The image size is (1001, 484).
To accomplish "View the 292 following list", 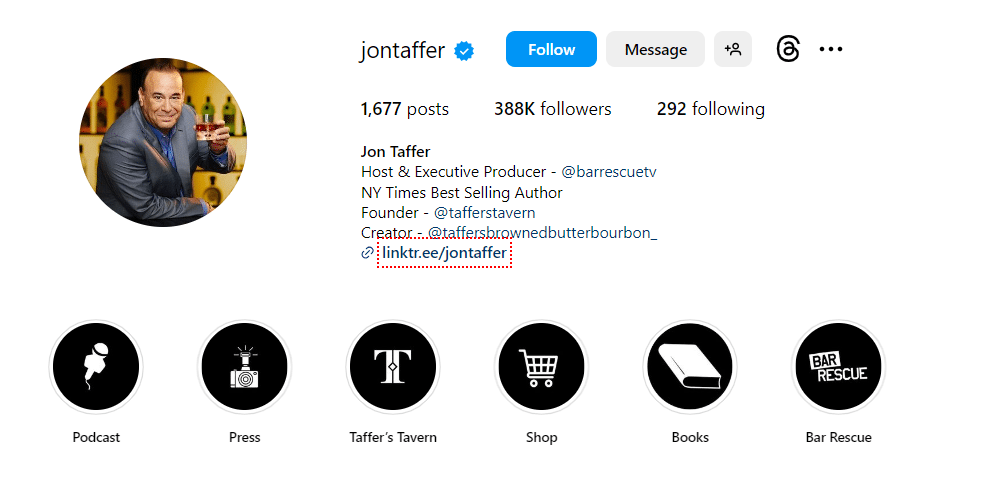I will tap(710, 109).
